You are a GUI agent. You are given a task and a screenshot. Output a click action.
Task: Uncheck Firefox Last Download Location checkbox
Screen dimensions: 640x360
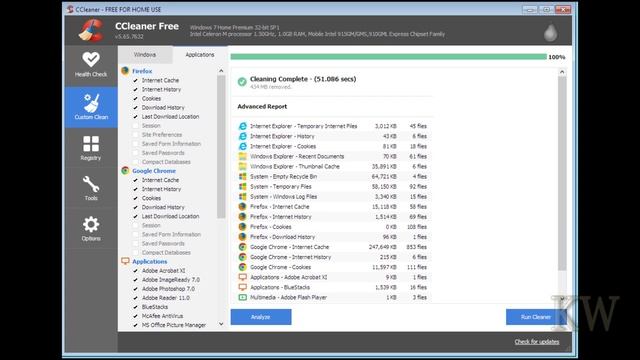pos(136,117)
